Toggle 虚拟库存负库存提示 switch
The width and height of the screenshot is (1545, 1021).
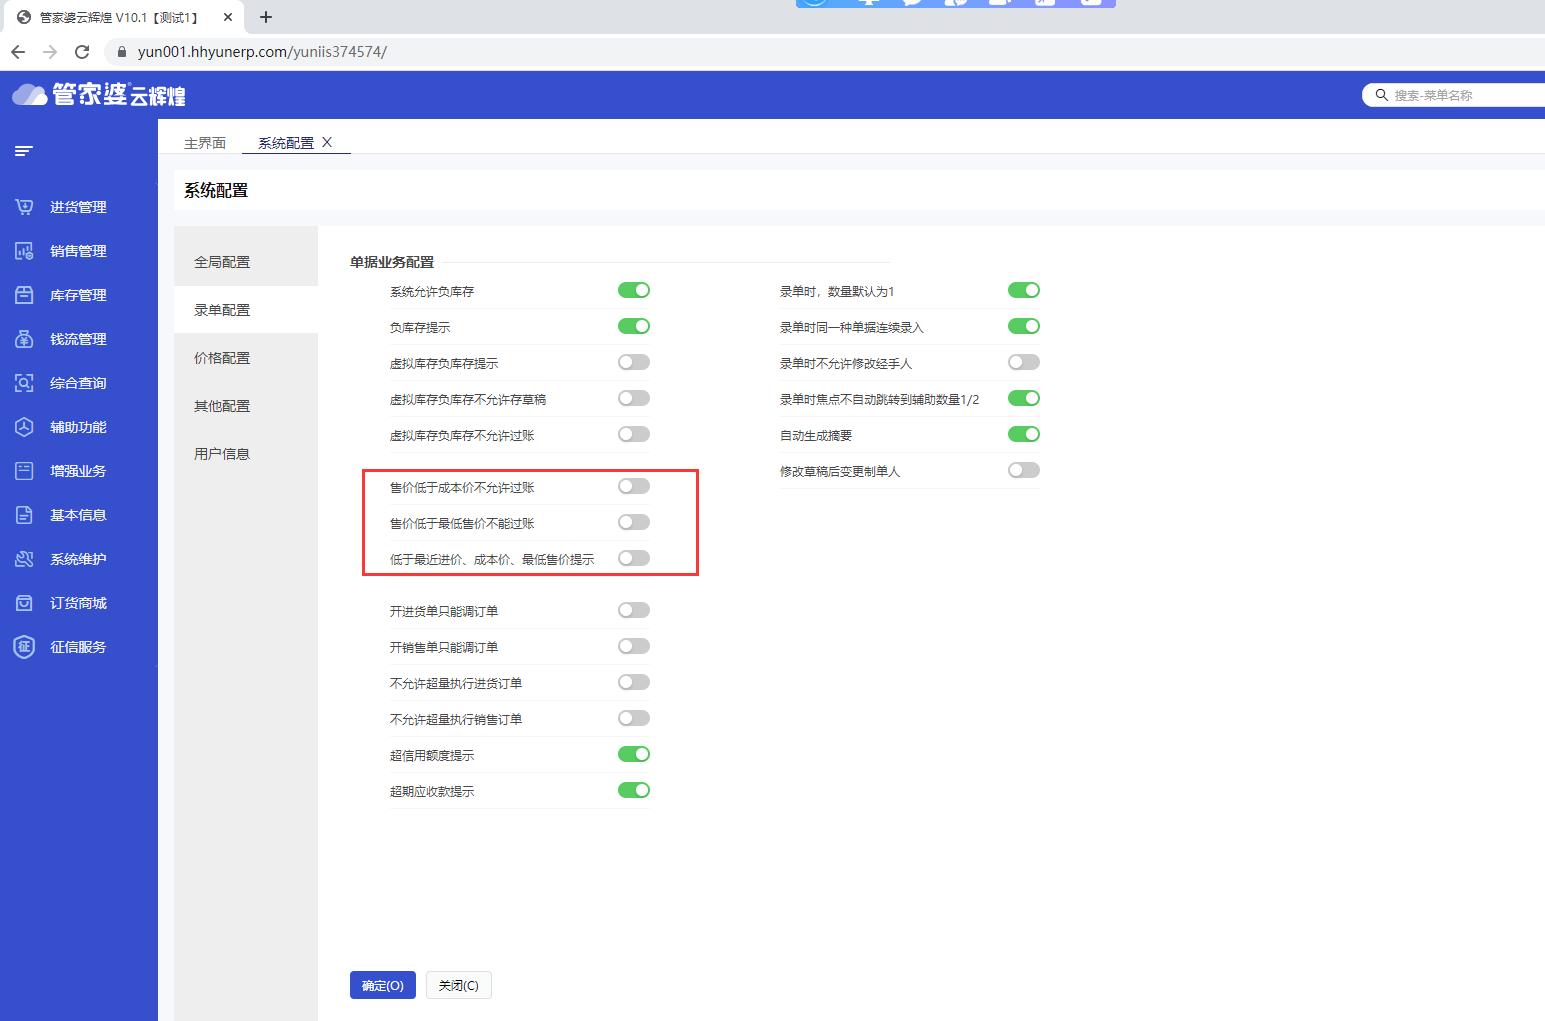[634, 362]
